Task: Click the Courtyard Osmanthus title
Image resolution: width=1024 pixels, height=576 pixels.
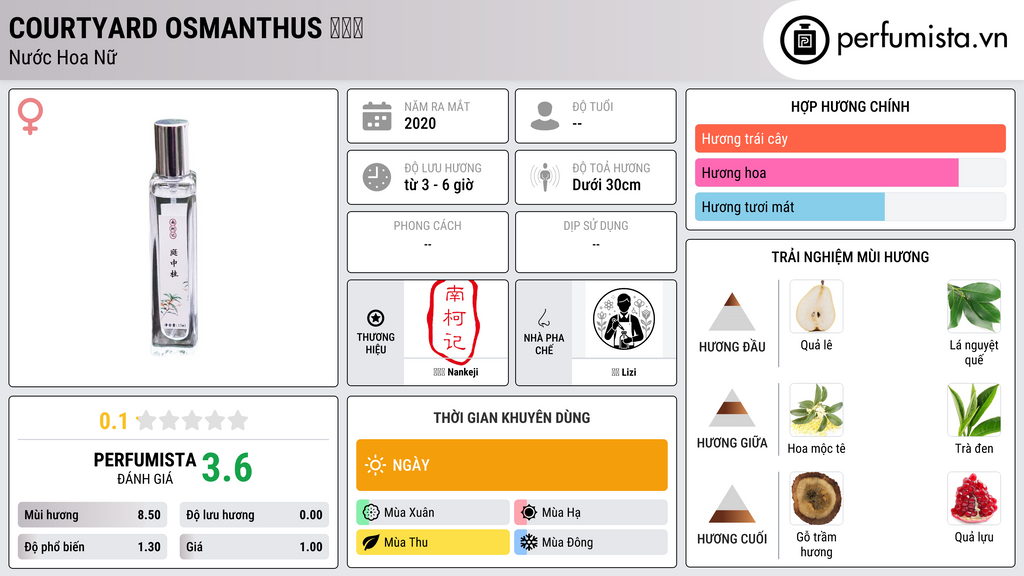Action: coord(185,28)
